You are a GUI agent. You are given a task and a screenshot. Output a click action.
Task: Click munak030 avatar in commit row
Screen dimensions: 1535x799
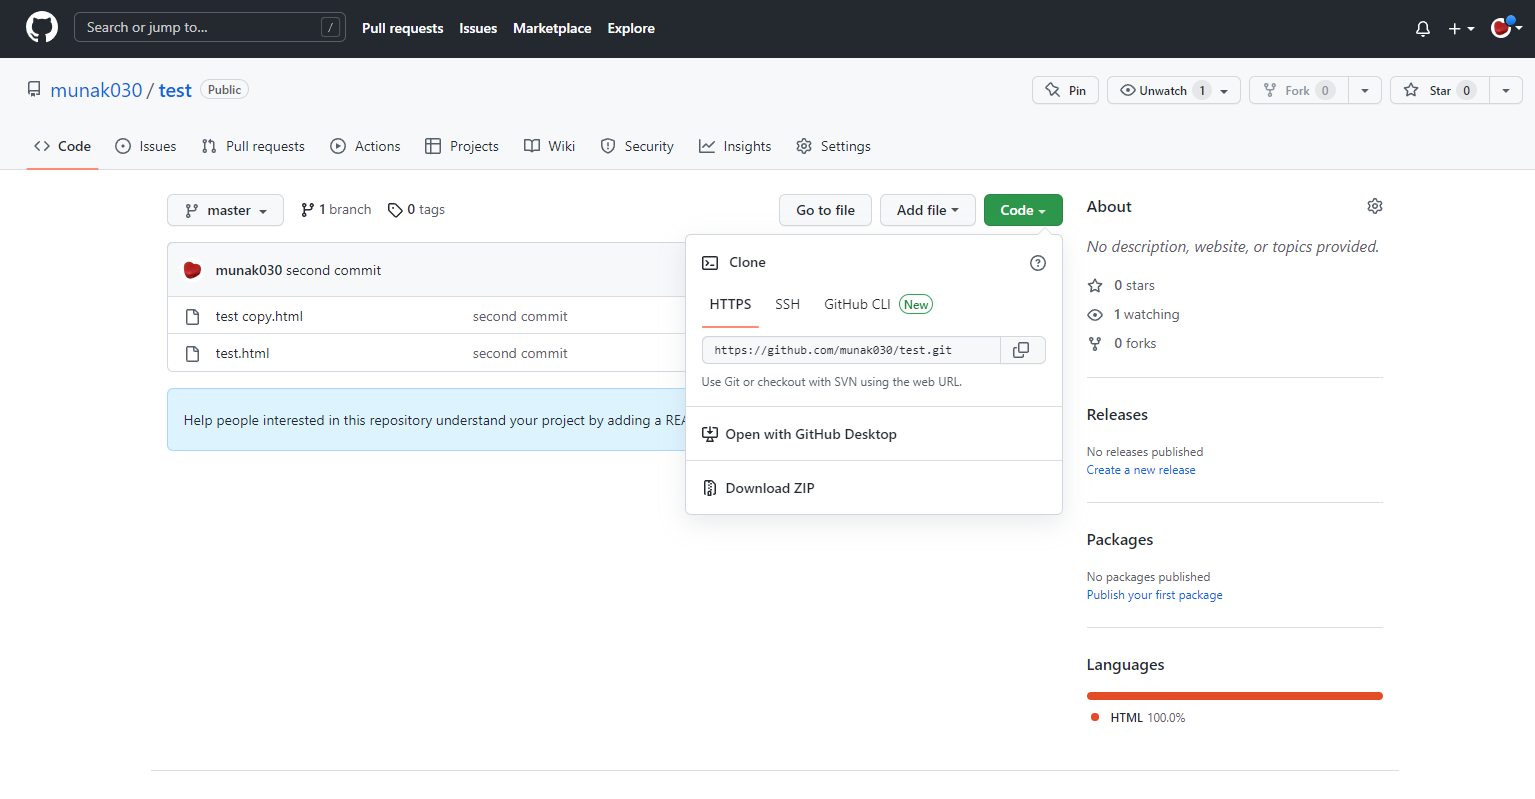pos(193,270)
